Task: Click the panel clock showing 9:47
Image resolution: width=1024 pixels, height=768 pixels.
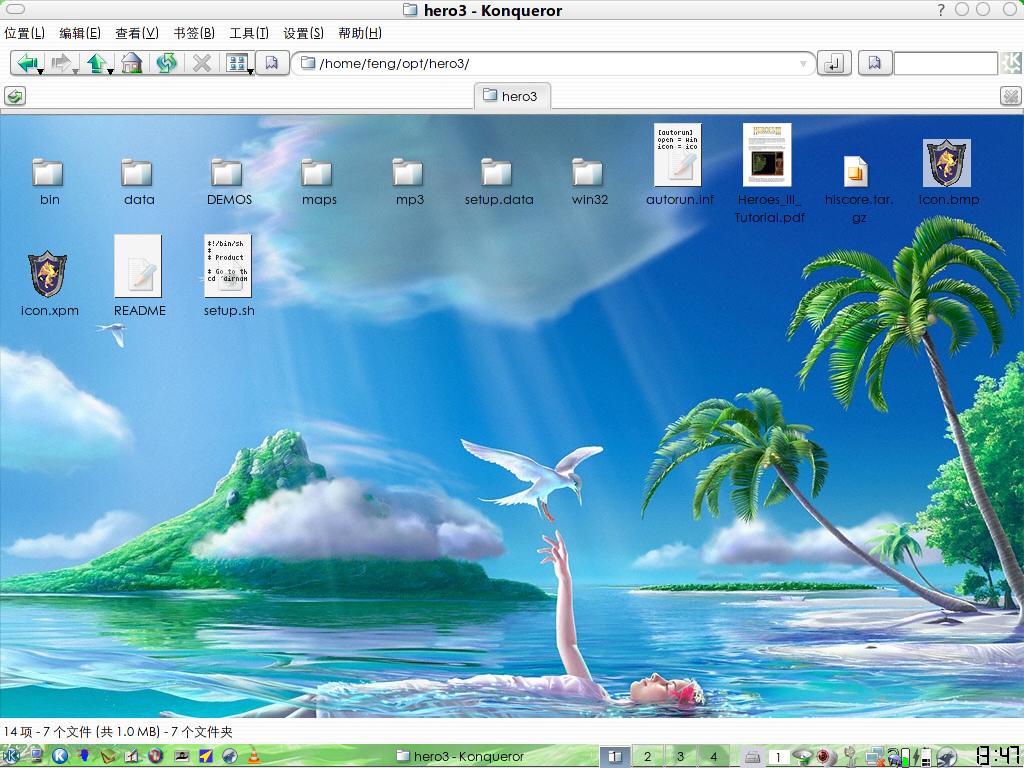Action: point(997,756)
